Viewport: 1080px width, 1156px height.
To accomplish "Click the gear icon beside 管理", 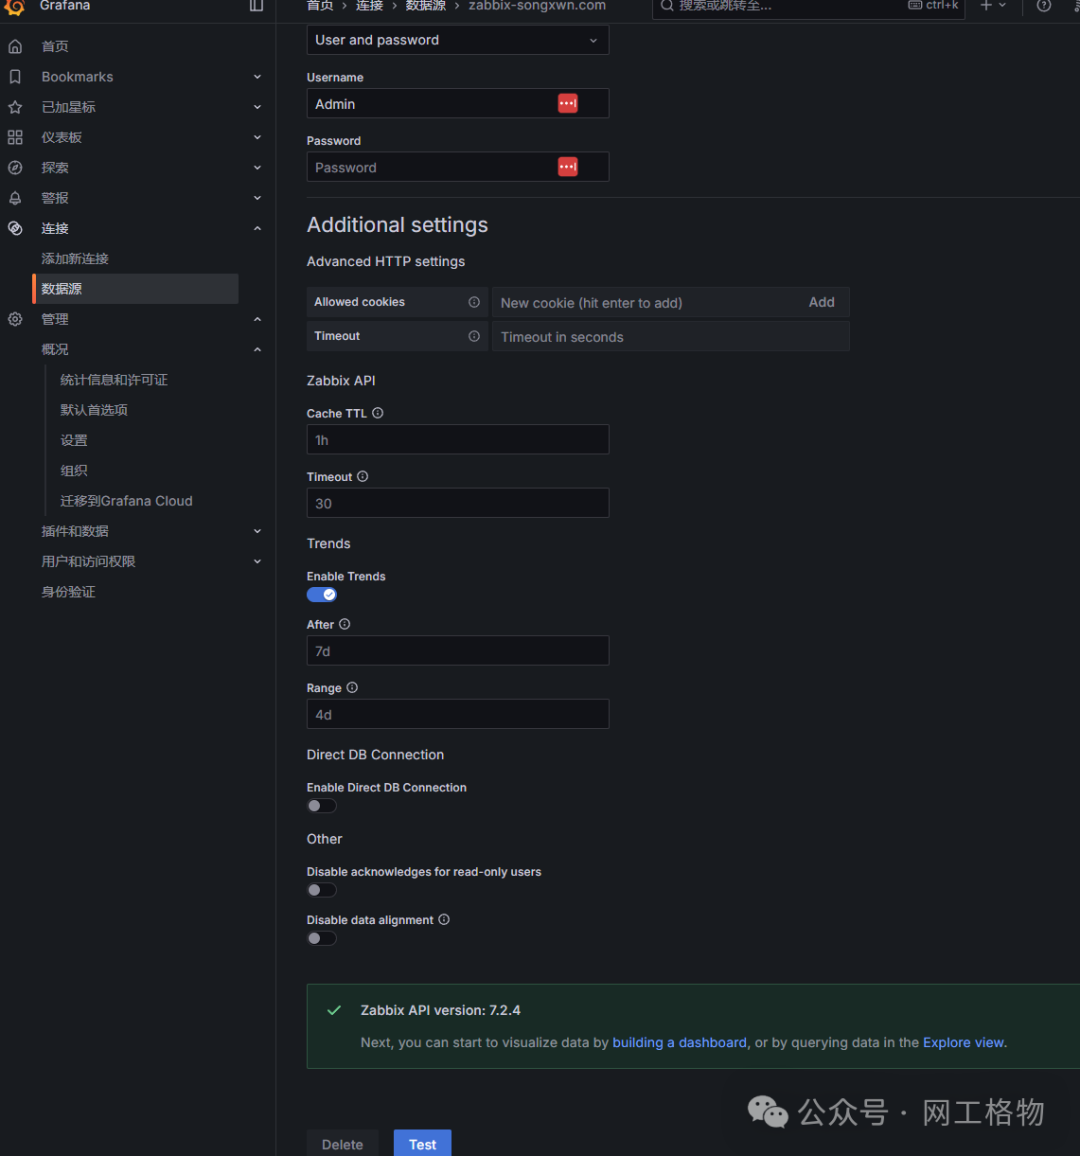I will 15,319.
